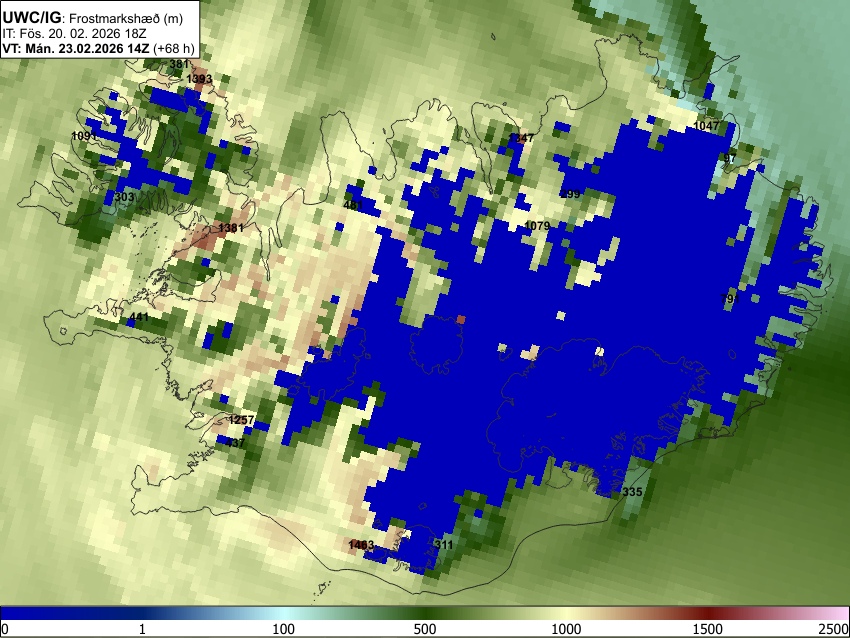Click the station value 335

pyautogui.click(x=632, y=492)
